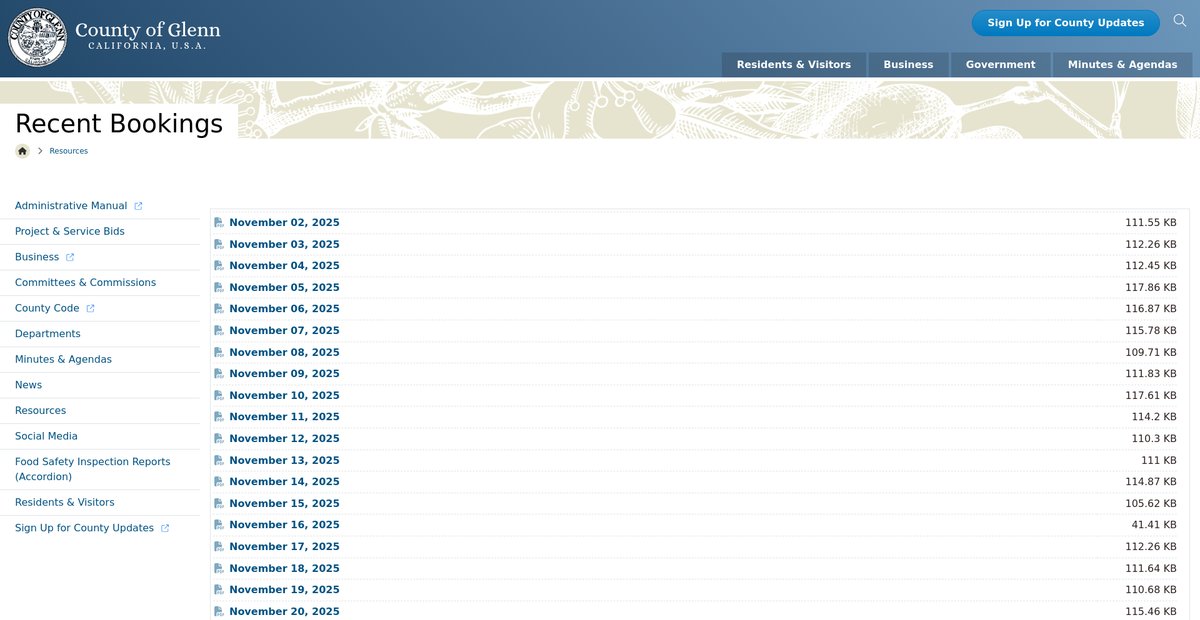Open Departments sidebar link
This screenshot has height=620, width=1200.
coord(48,334)
